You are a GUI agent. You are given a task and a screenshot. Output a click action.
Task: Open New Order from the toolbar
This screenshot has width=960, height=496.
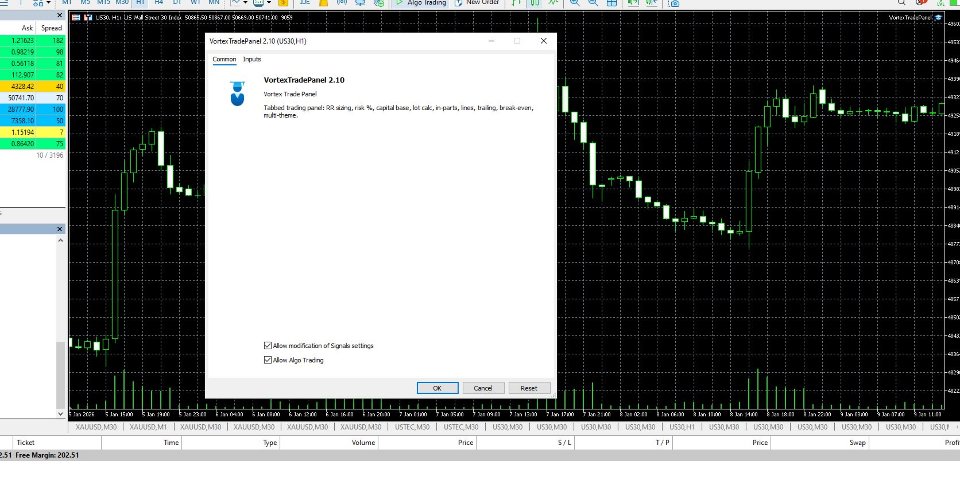coord(477,2)
